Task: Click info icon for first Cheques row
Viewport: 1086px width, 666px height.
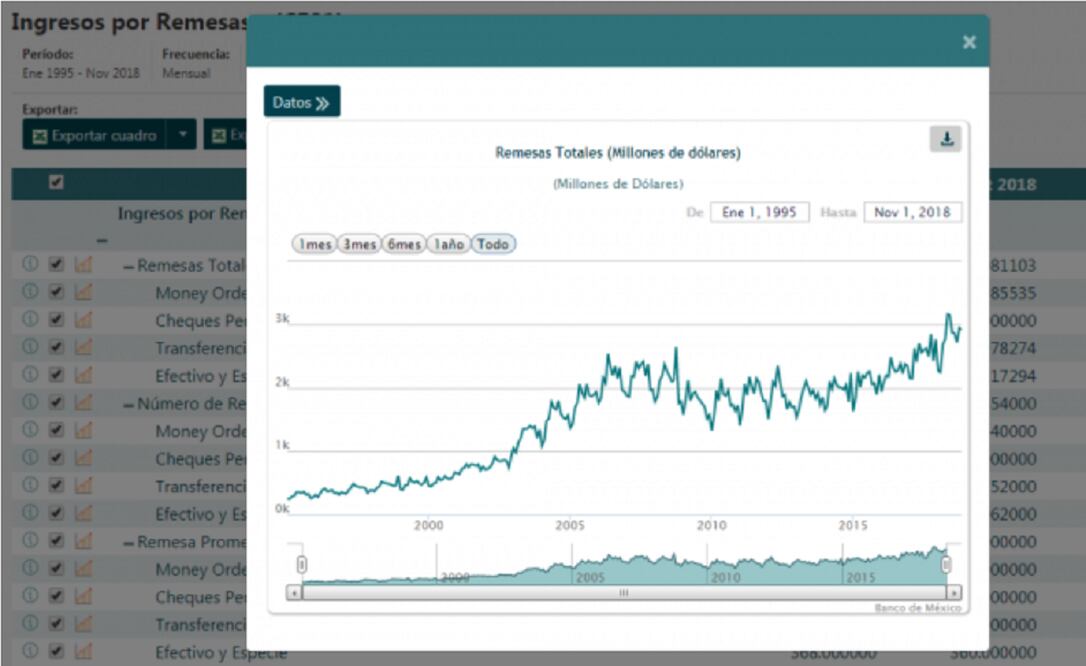Action: (30, 320)
